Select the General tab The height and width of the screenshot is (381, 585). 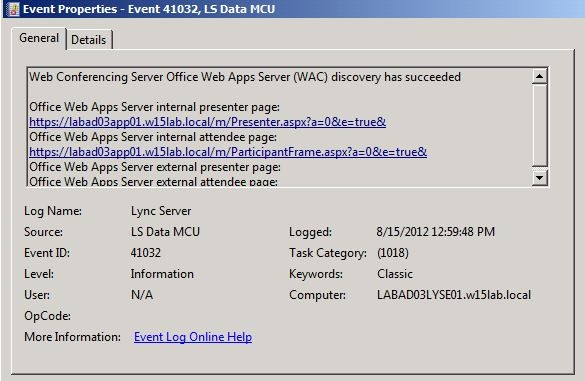39,38
